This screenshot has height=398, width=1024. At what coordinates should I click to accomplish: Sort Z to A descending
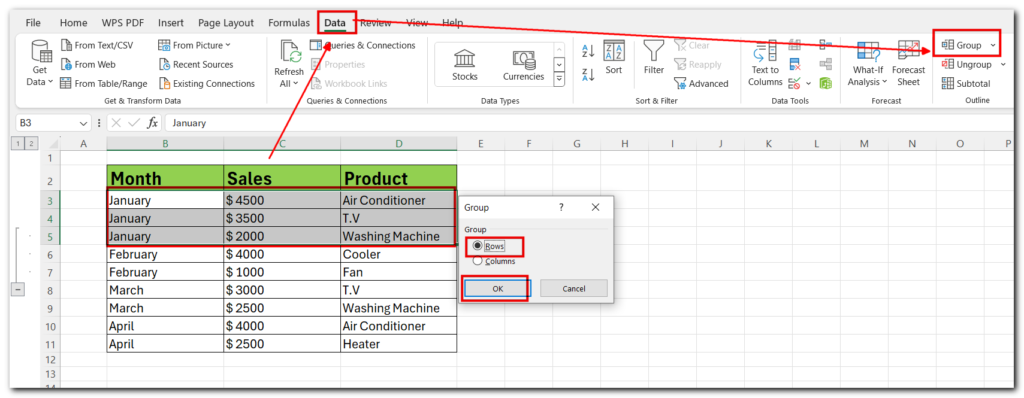tap(588, 75)
